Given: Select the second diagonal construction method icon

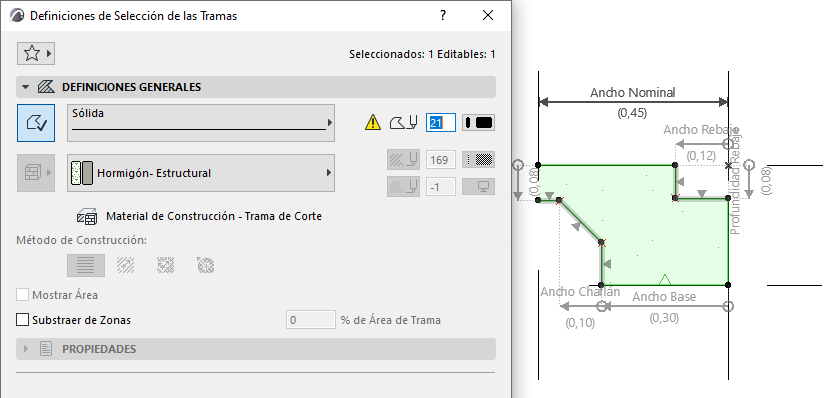Looking at the screenshot, I should 125,265.
